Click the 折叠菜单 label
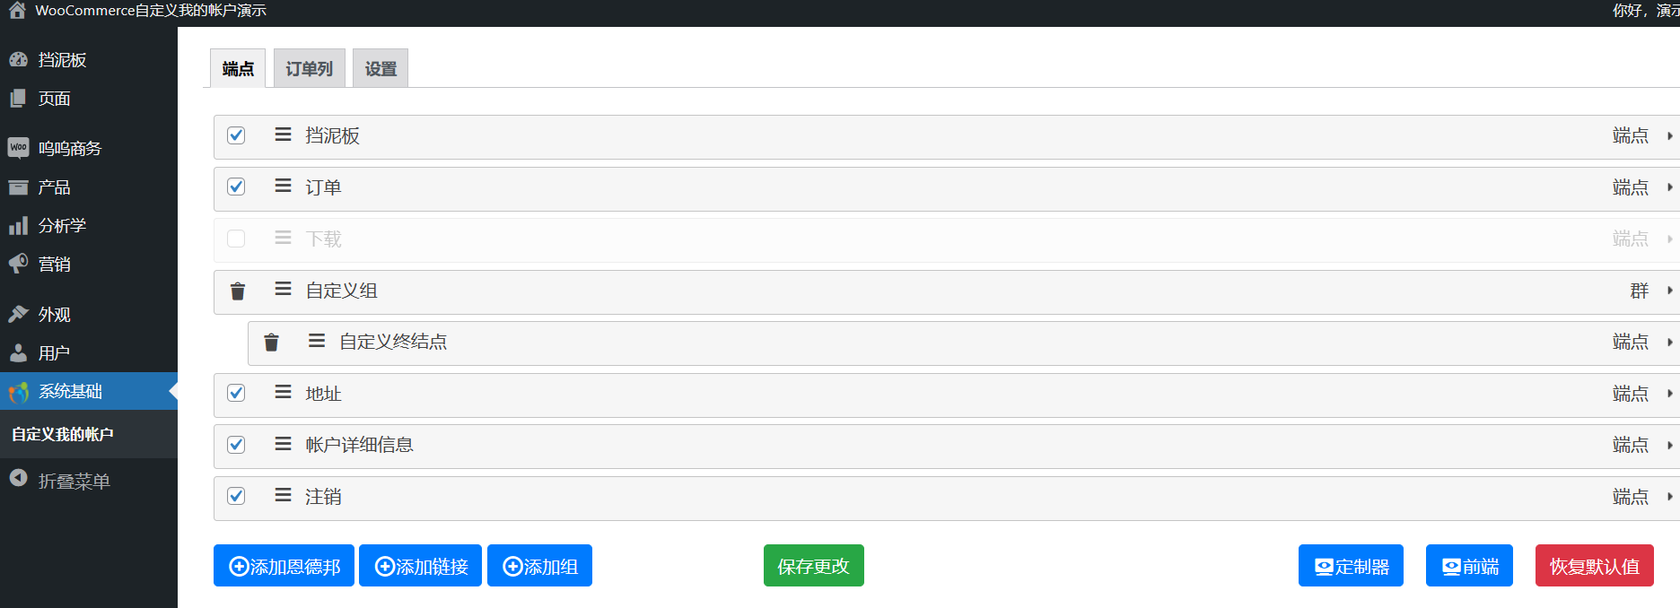1680x608 pixels. click(x=74, y=481)
